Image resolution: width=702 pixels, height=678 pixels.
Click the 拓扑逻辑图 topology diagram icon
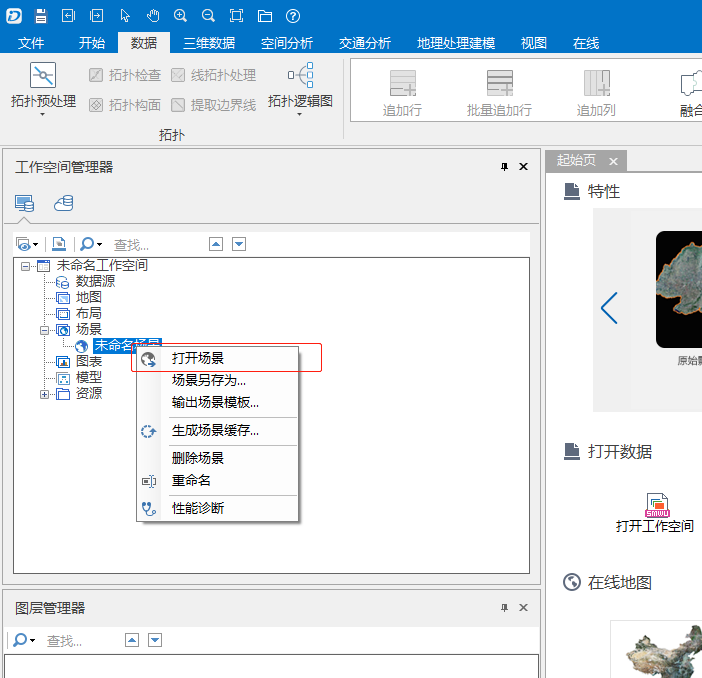300,75
